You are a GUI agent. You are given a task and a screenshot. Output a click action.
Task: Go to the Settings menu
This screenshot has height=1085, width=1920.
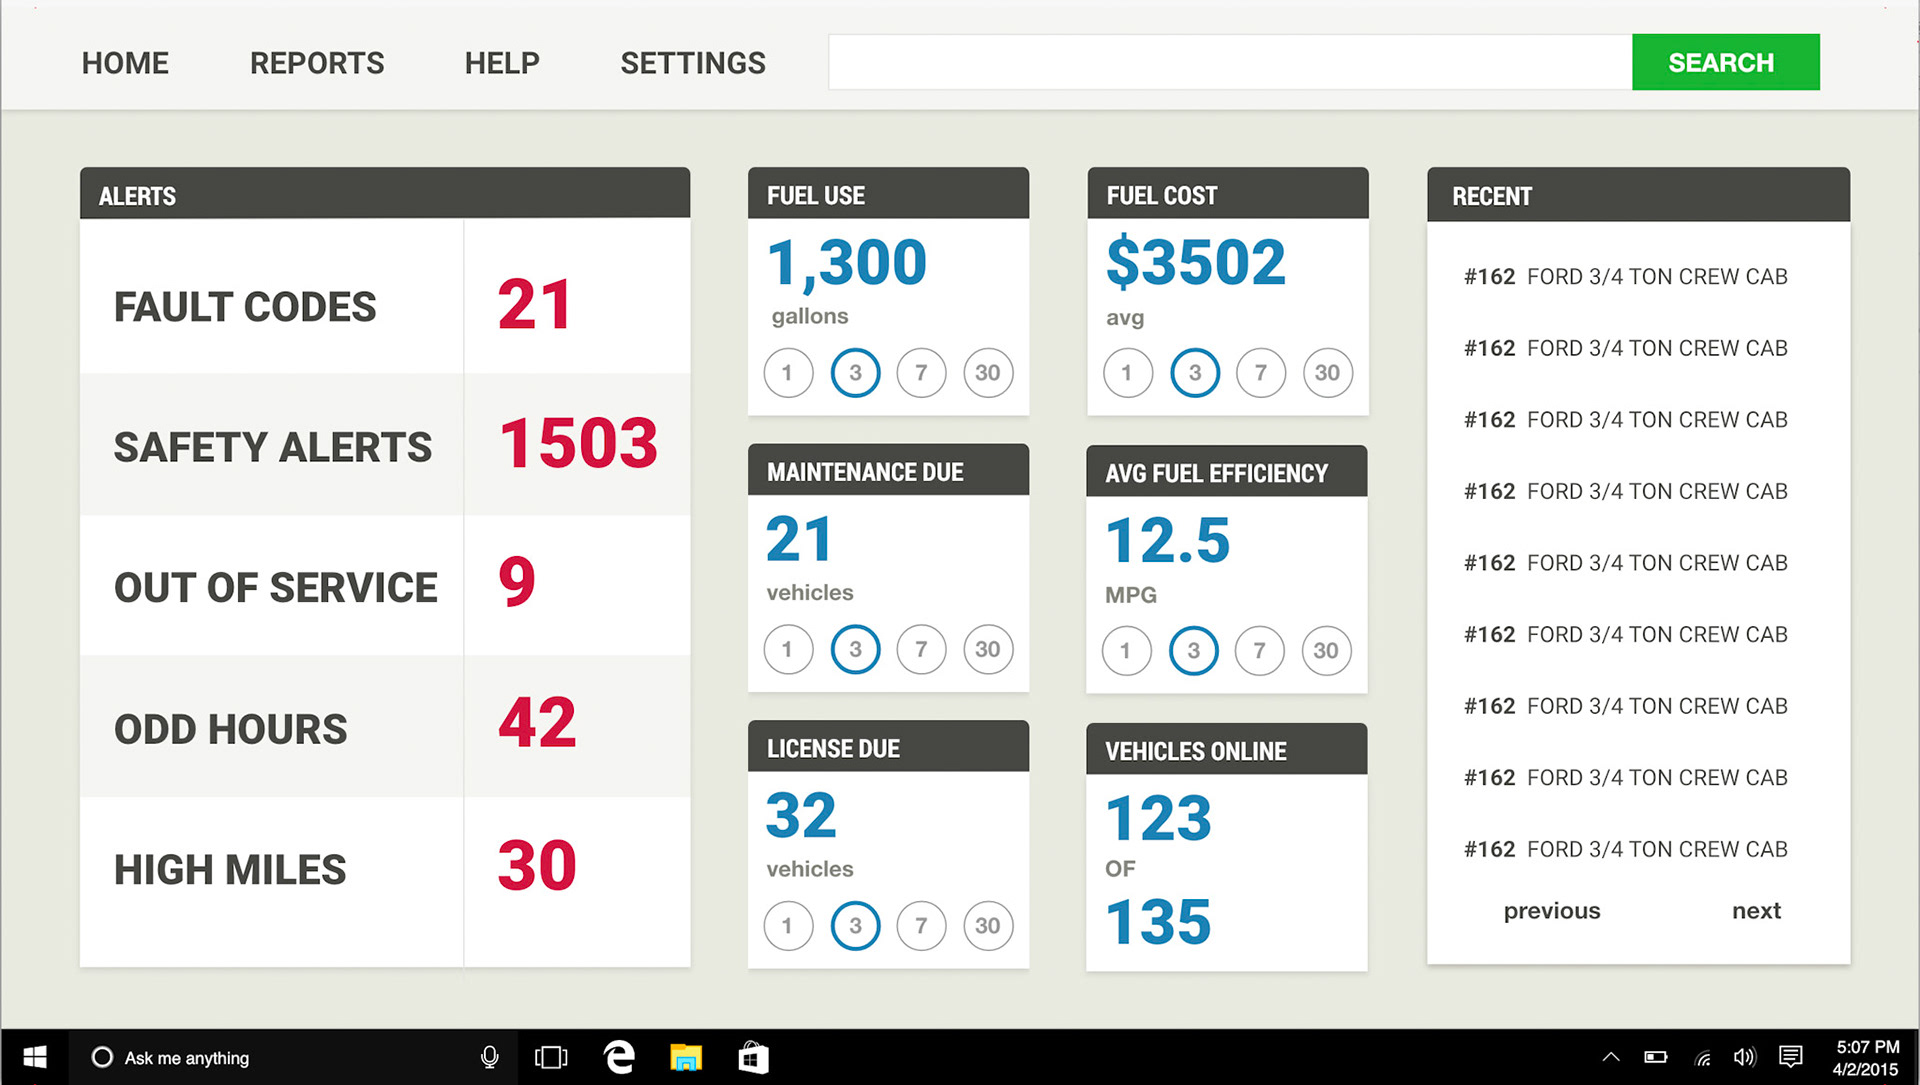(x=692, y=63)
